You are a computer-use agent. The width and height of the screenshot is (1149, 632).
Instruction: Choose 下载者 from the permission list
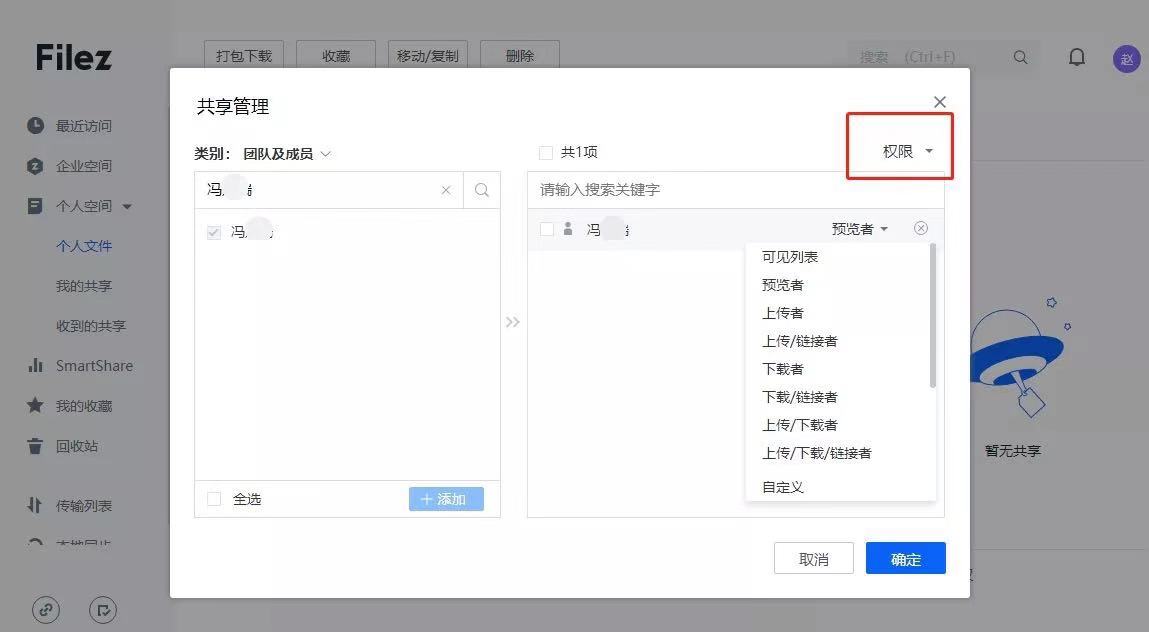(x=783, y=369)
